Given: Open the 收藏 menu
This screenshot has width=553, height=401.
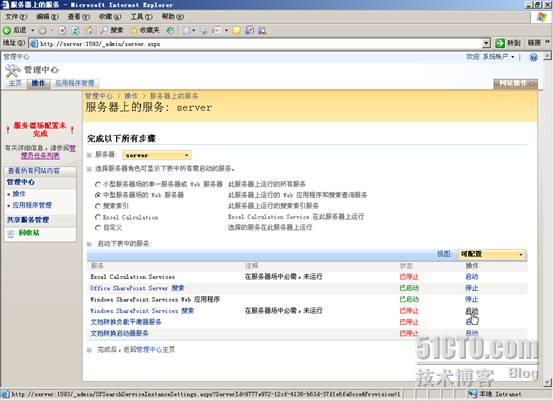Looking at the screenshot, I should tap(110, 17).
